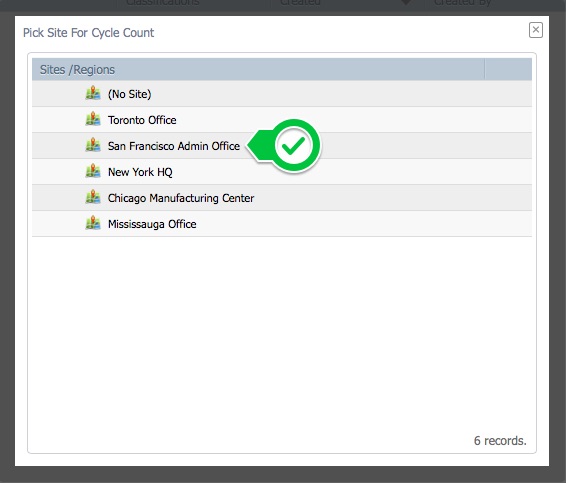Click the San Francisco Admin Office site icon
This screenshot has width=566, height=483.
(93, 145)
